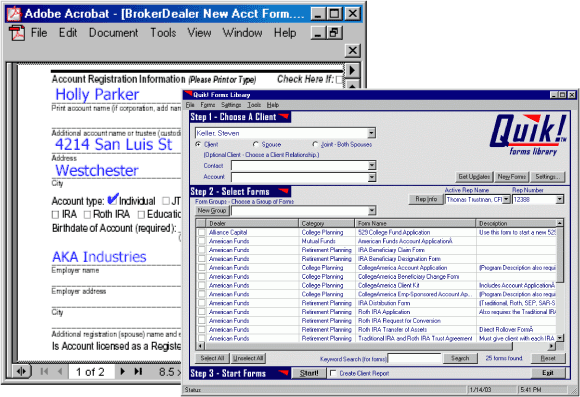Screen dimensions: 580x397
Task: Open the Rep Number dropdown
Action: (560, 199)
